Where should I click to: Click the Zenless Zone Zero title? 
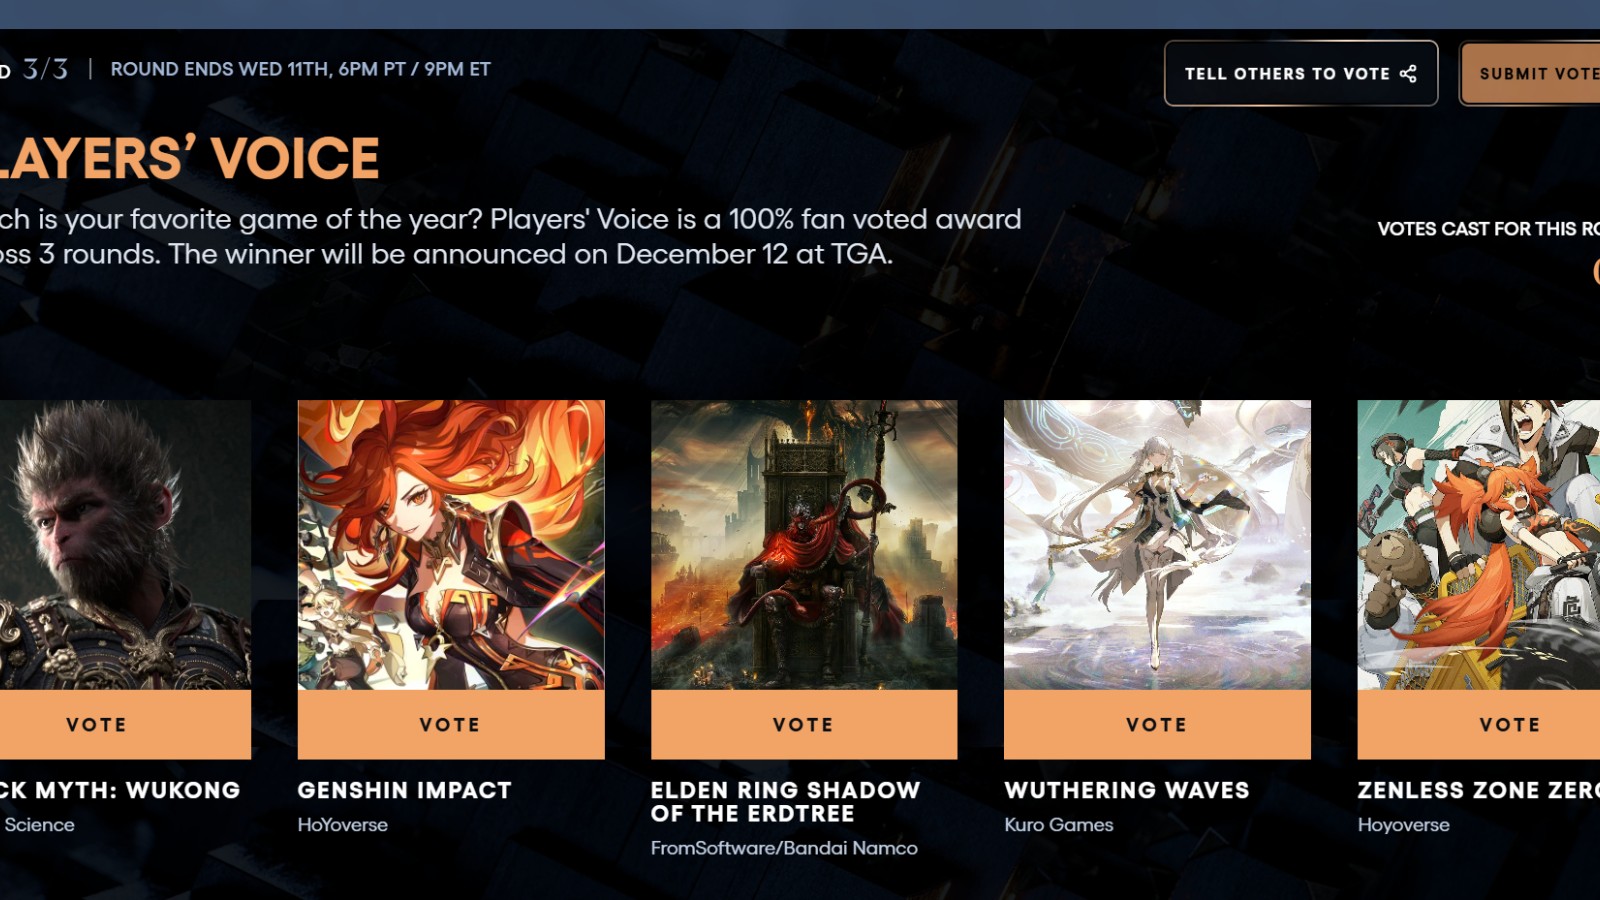click(1479, 790)
